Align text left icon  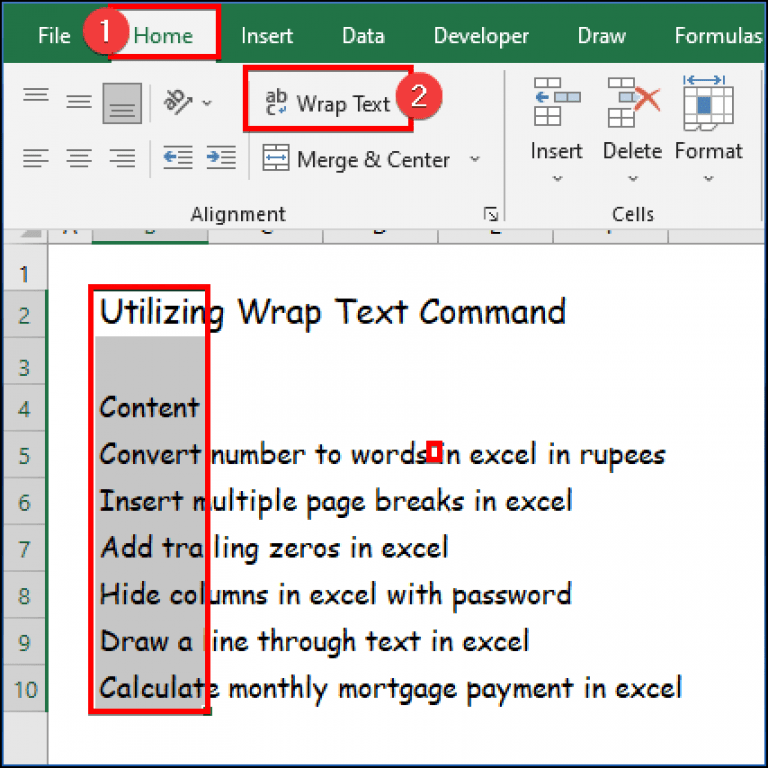(x=36, y=158)
